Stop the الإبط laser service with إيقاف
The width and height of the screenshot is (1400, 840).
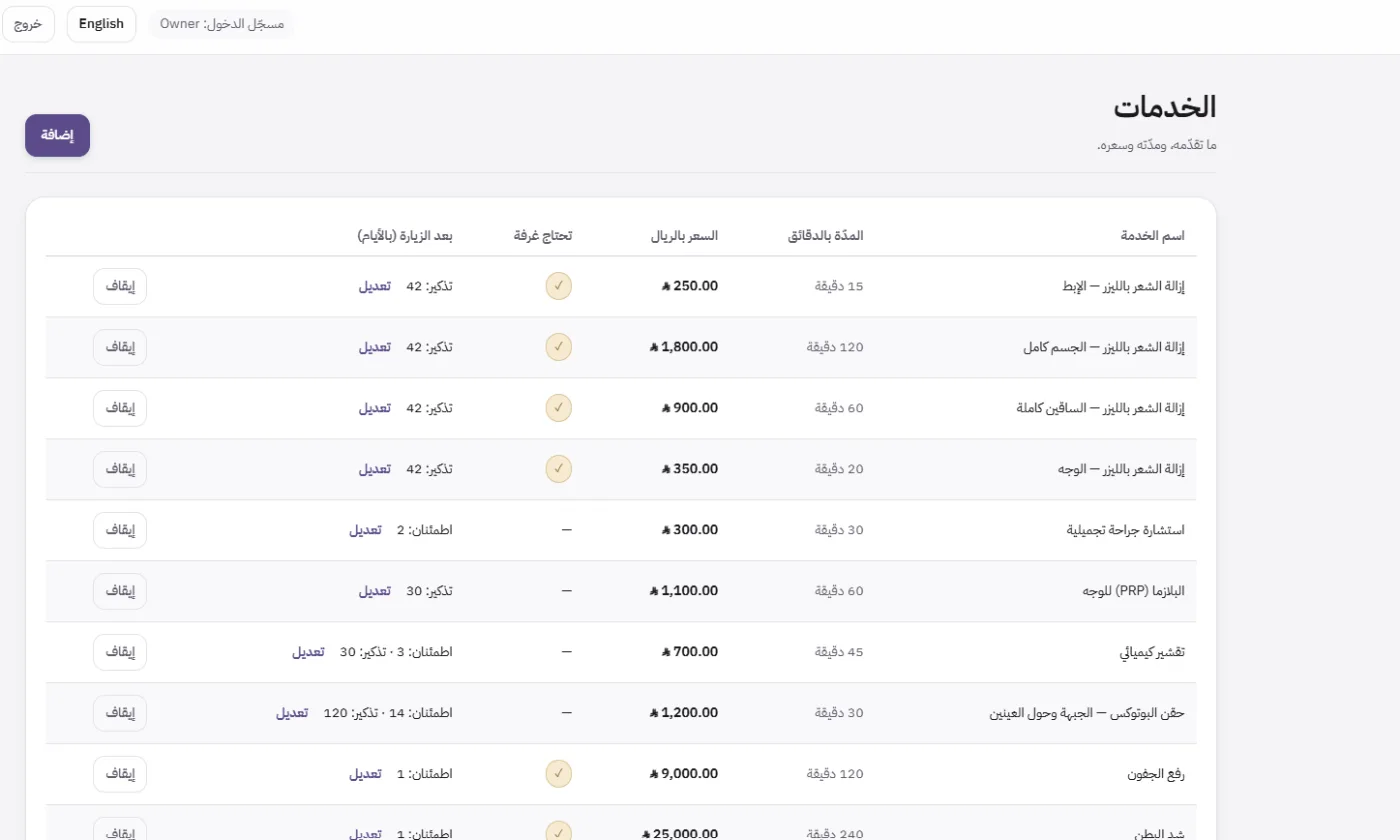120,286
